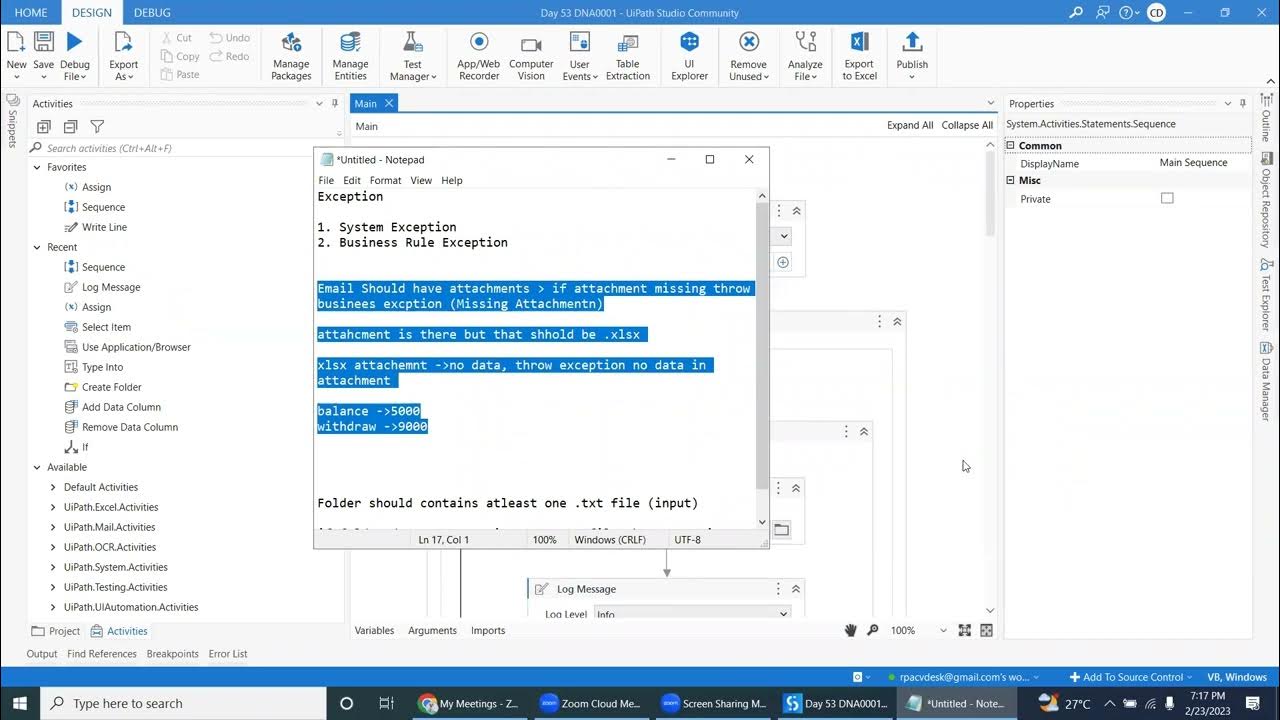The width and height of the screenshot is (1280, 720).
Task: Launch App/Web Recorder
Action: [479, 56]
